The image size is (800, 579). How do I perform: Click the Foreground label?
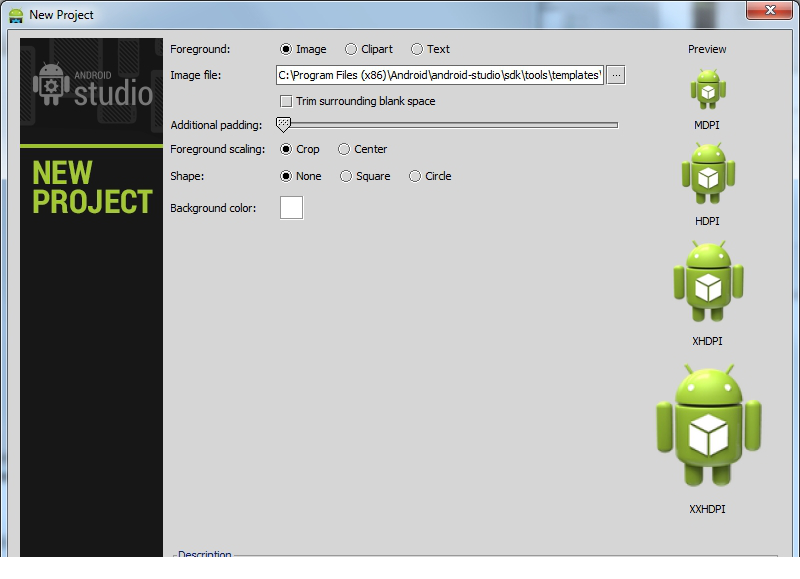click(x=200, y=49)
